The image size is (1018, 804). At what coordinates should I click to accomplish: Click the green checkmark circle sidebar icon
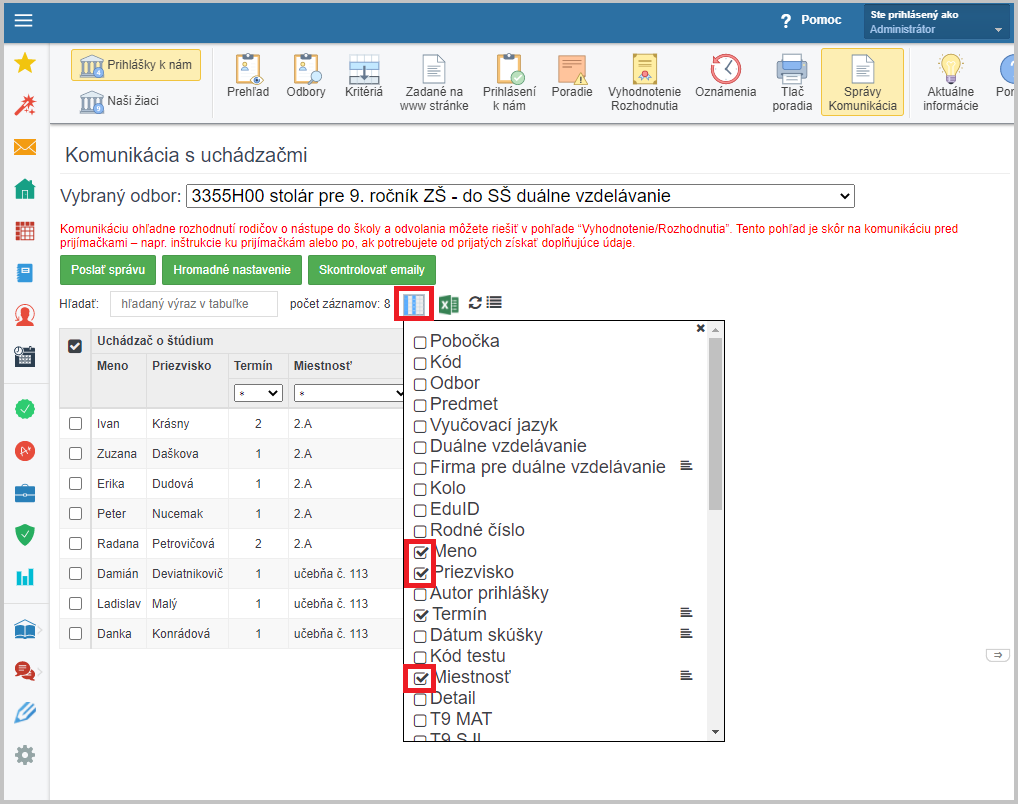[25, 409]
